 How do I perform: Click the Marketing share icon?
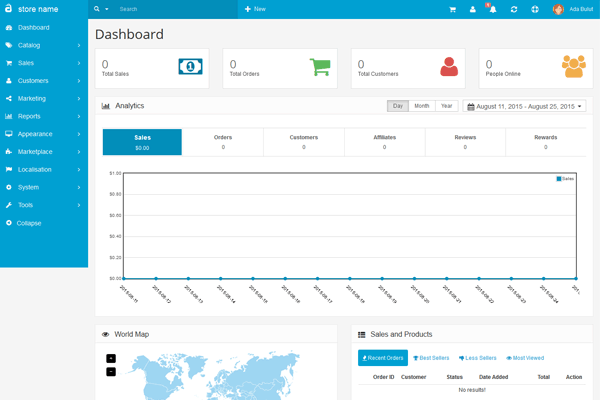click(x=9, y=98)
